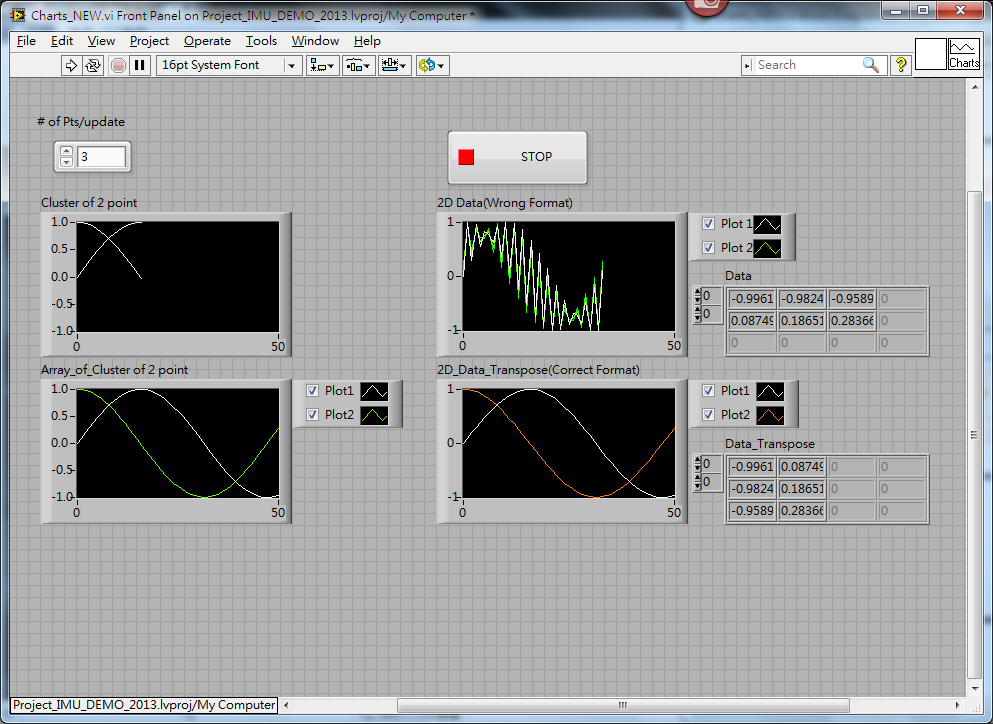Open the Project menu

coord(149,41)
